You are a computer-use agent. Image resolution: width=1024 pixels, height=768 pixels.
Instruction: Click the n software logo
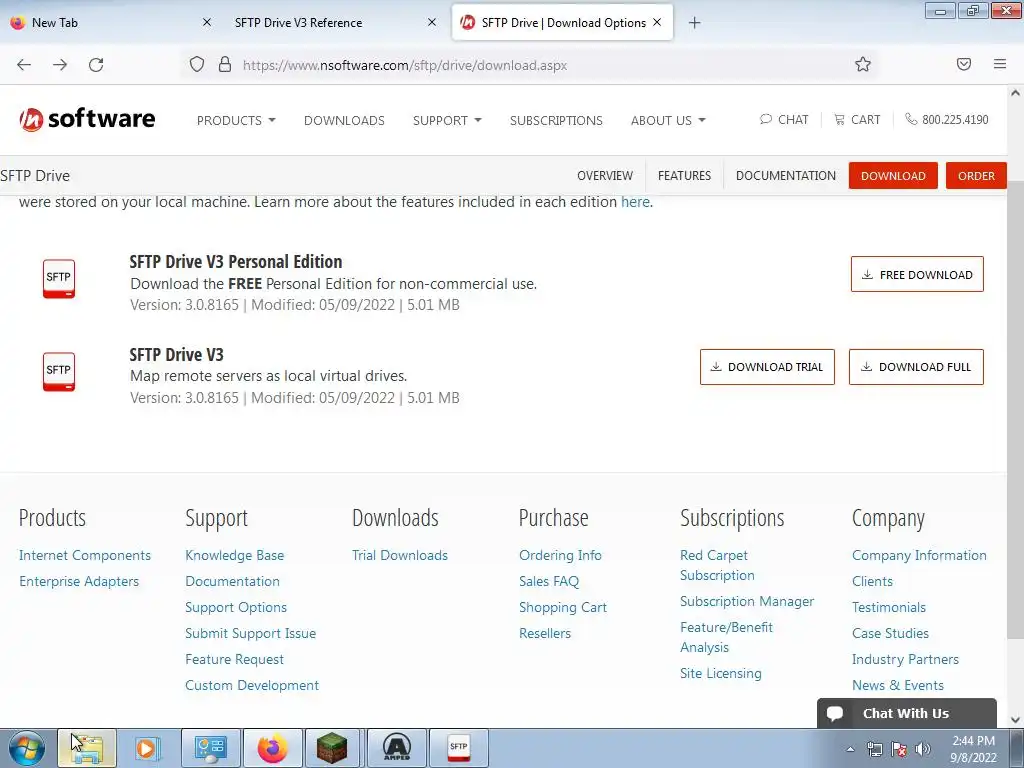[x=87, y=120]
